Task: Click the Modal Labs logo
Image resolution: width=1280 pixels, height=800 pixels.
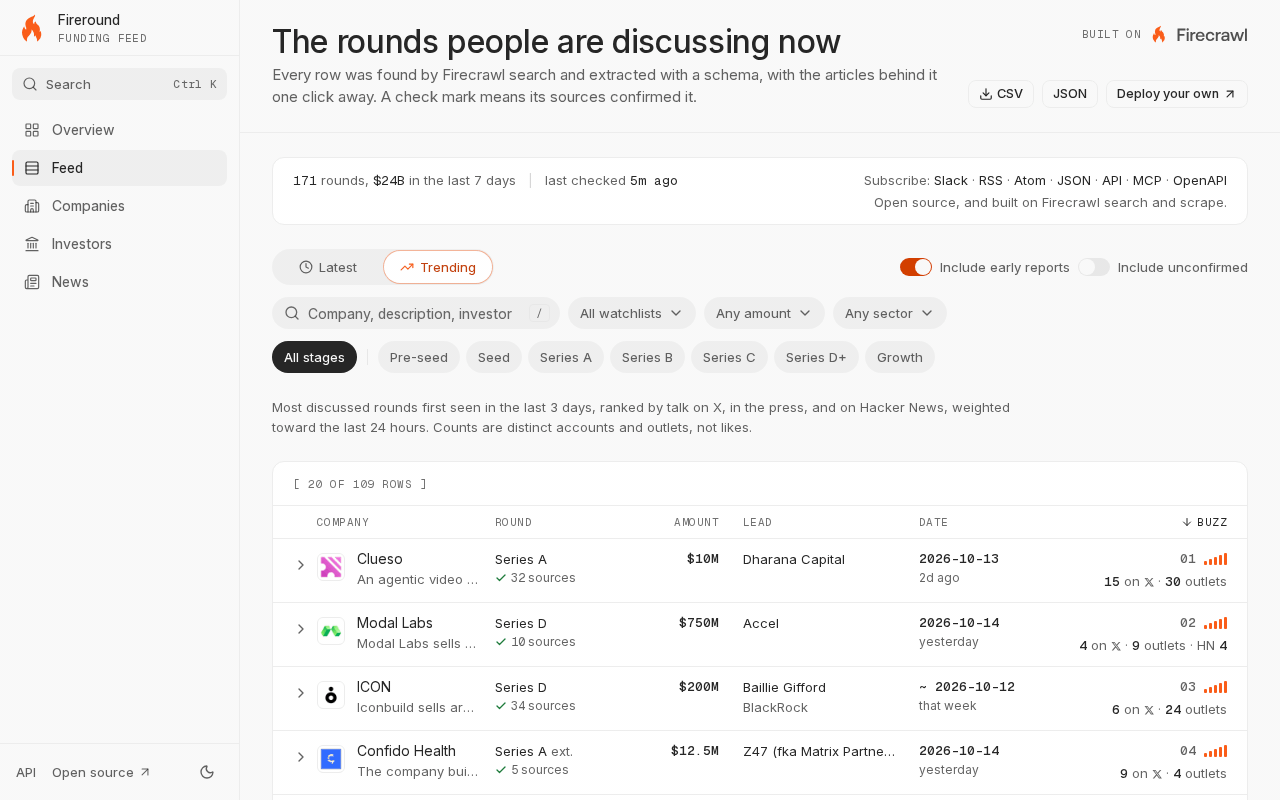Action: pyautogui.click(x=331, y=631)
